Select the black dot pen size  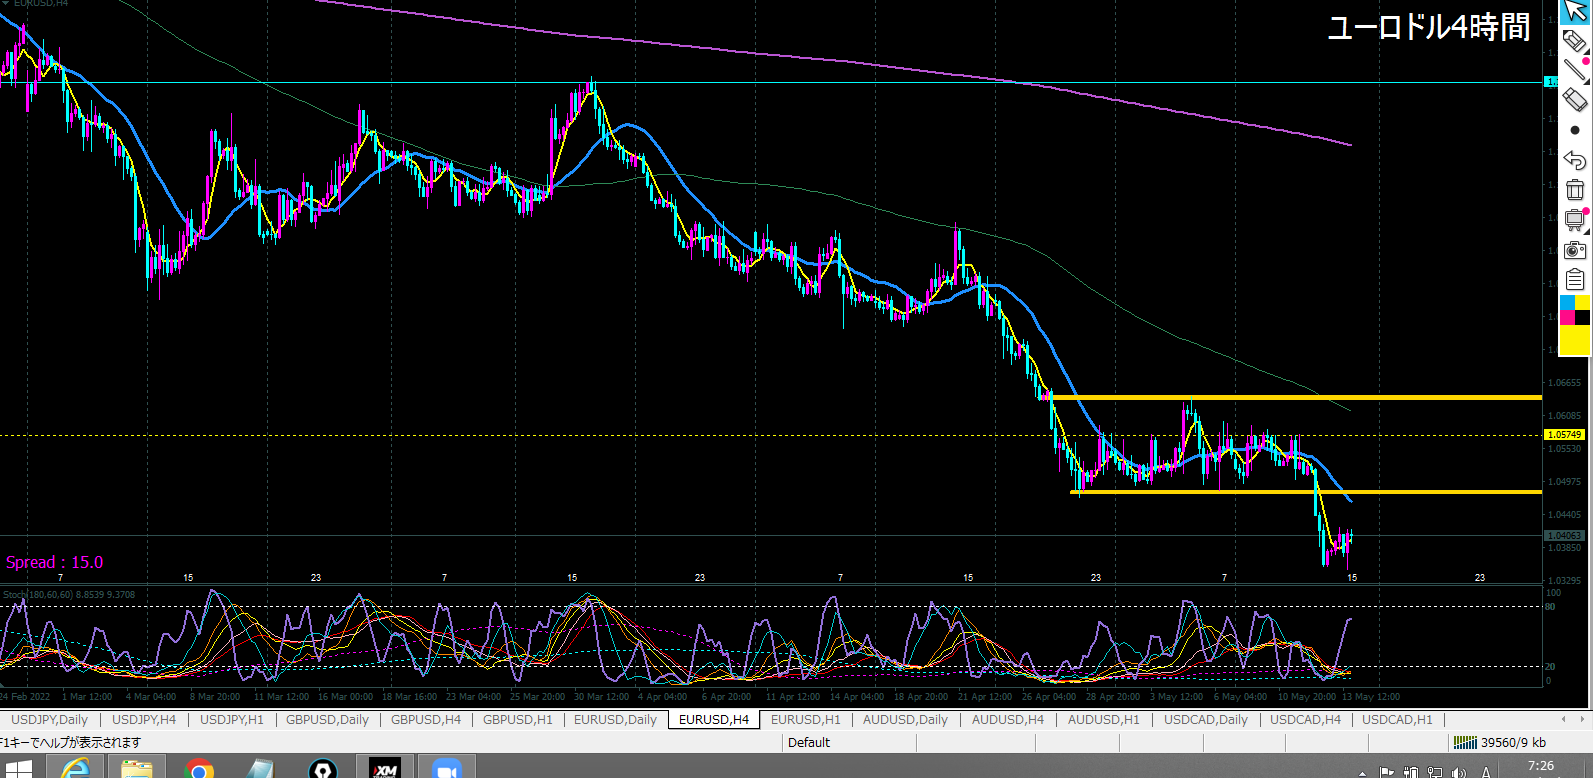coord(1575,130)
